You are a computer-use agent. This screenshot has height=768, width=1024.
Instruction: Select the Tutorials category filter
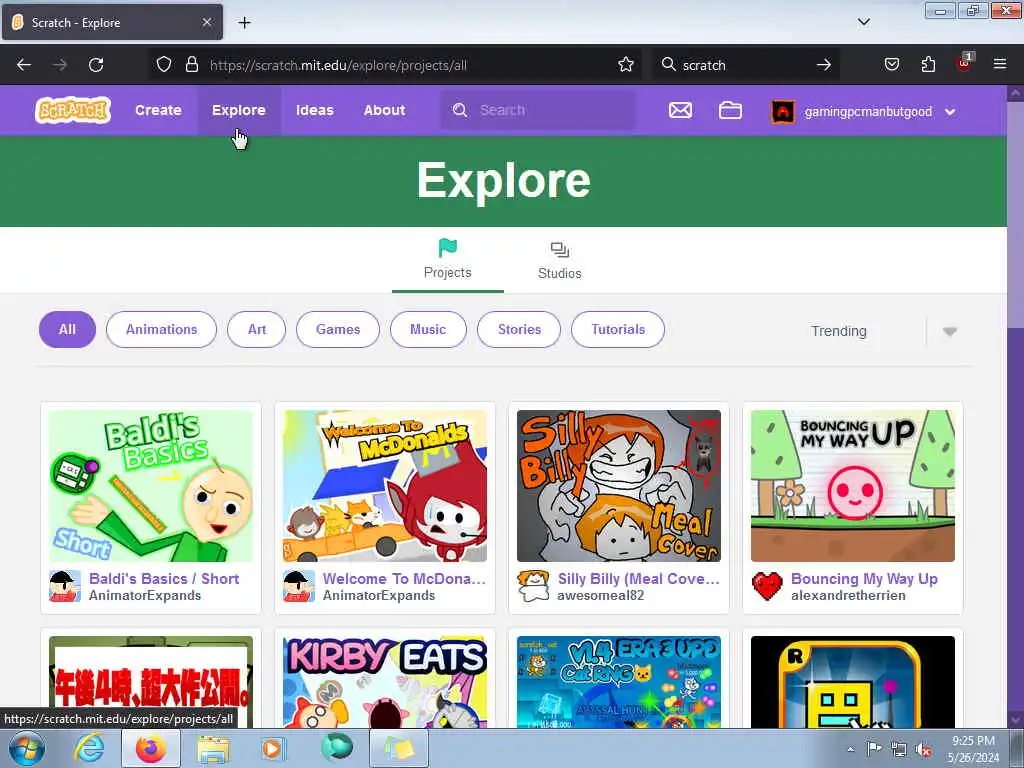618,330
